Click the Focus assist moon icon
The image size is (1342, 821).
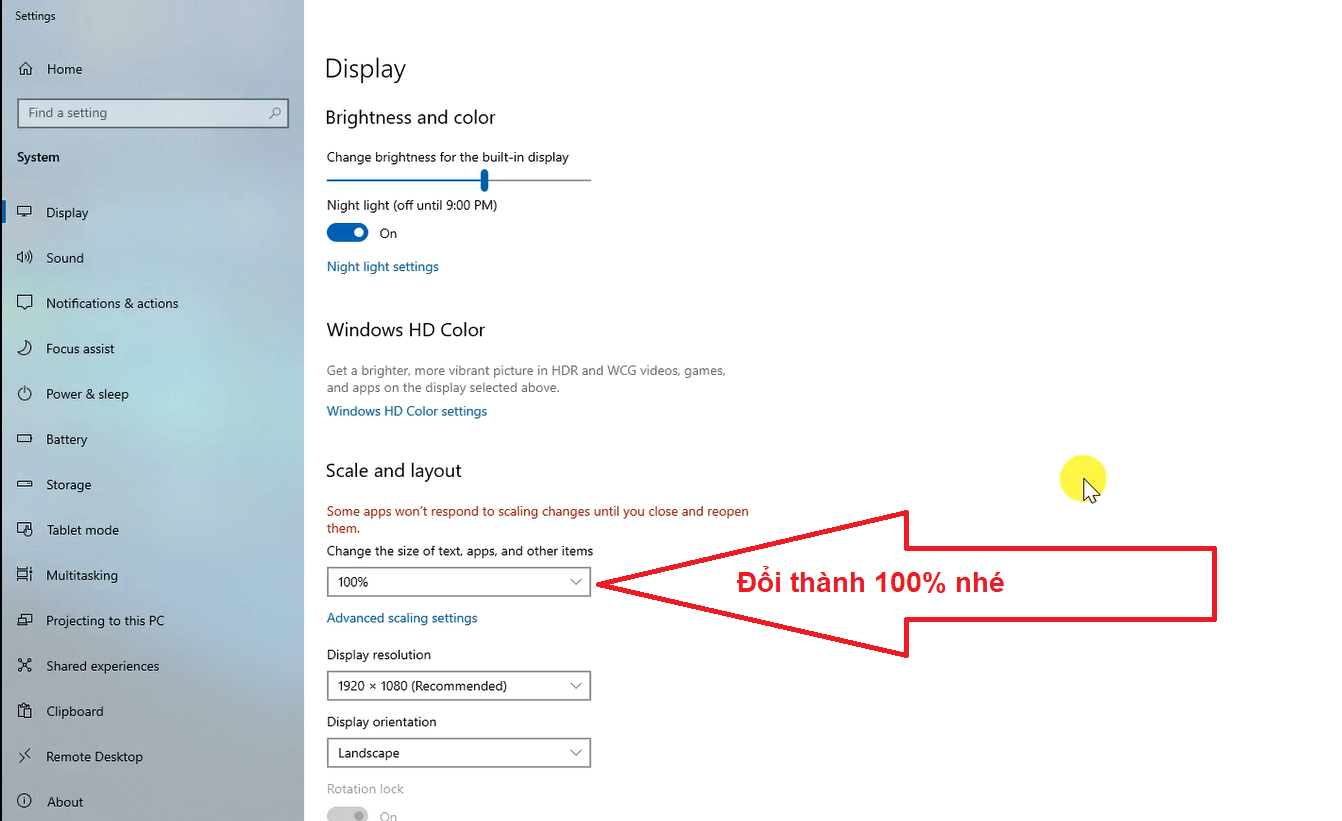pyautogui.click(x=26, y=349)
